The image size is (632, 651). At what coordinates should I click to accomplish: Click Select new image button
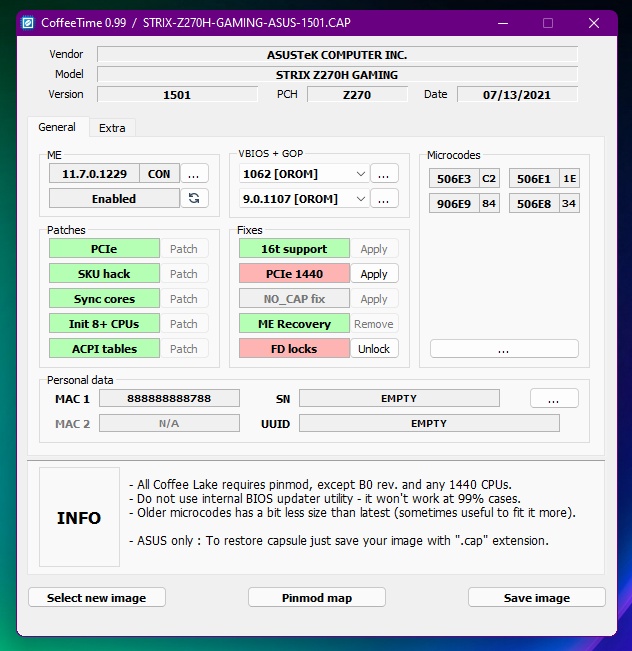[x=97, y=597]
